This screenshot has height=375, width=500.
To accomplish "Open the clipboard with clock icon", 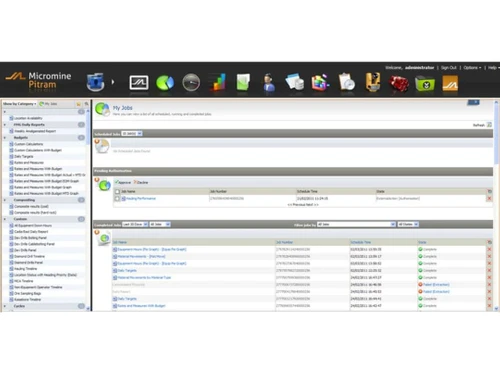I will 347,82.
